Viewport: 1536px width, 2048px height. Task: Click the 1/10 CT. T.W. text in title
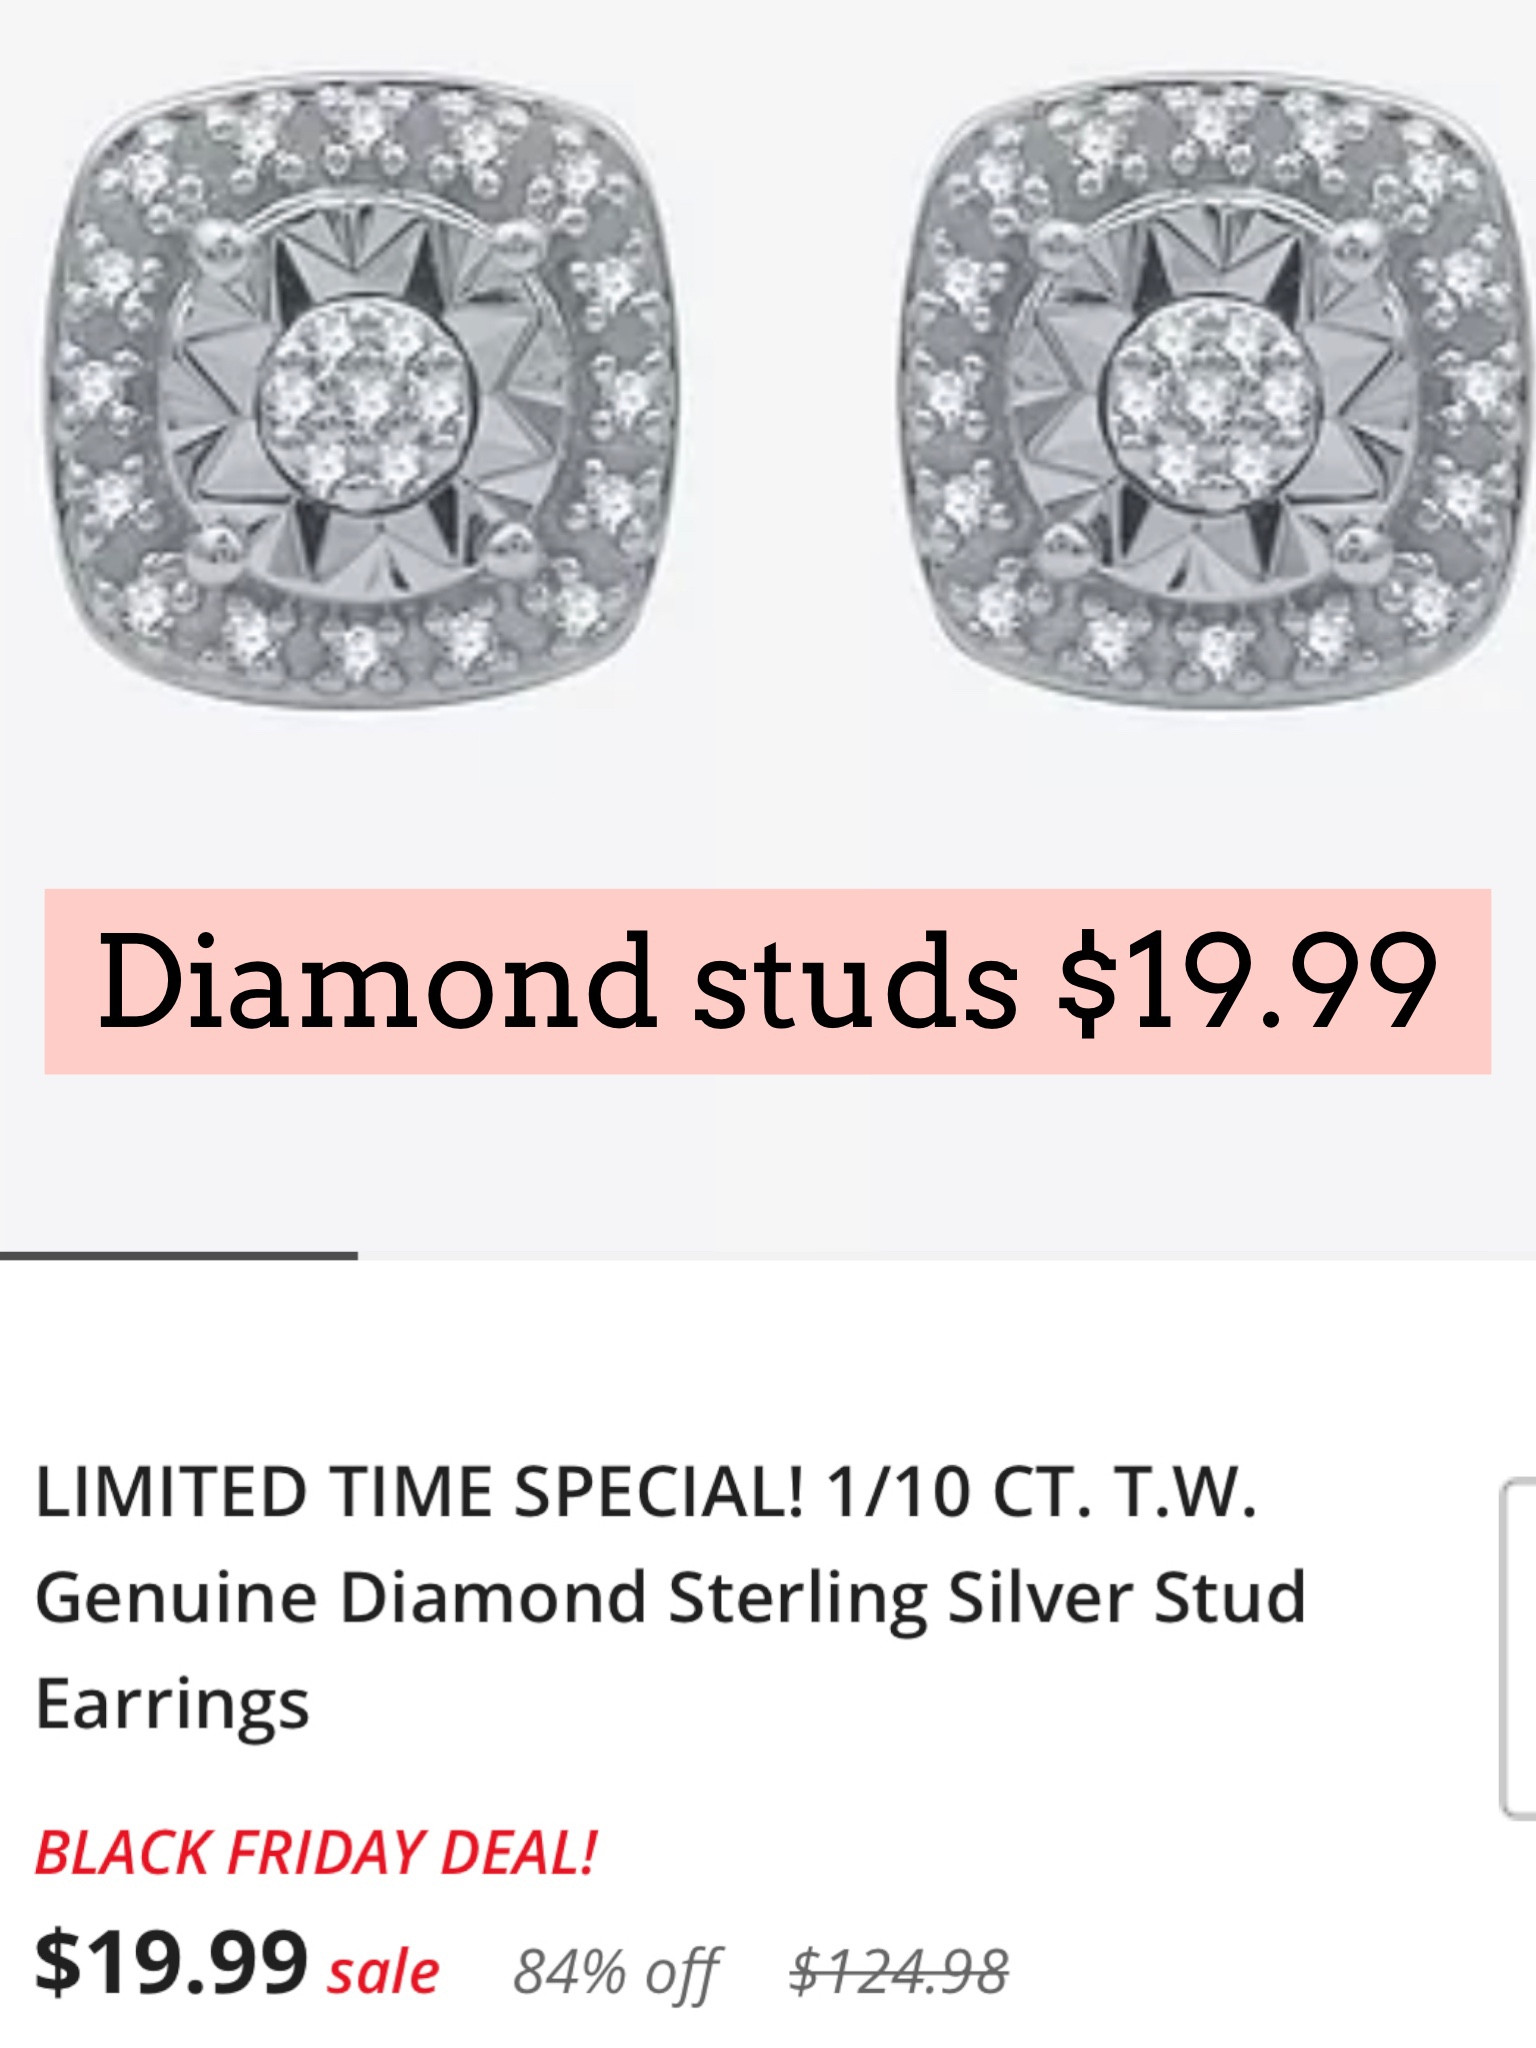[1040, 1491]
